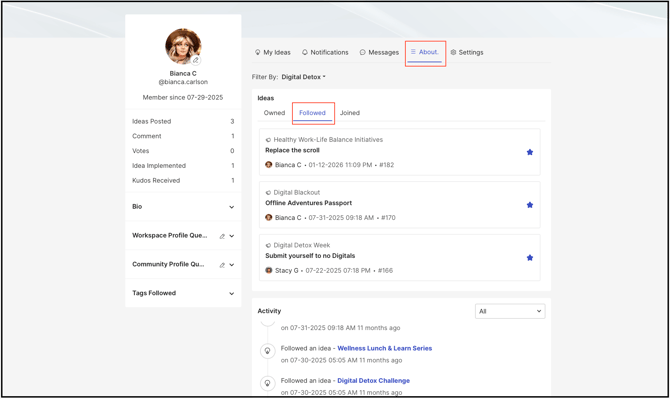The width and height of the screenshot is (670, 399).
Task: Open Digital Detox Challenge link
Action: [x=373, y=381]
